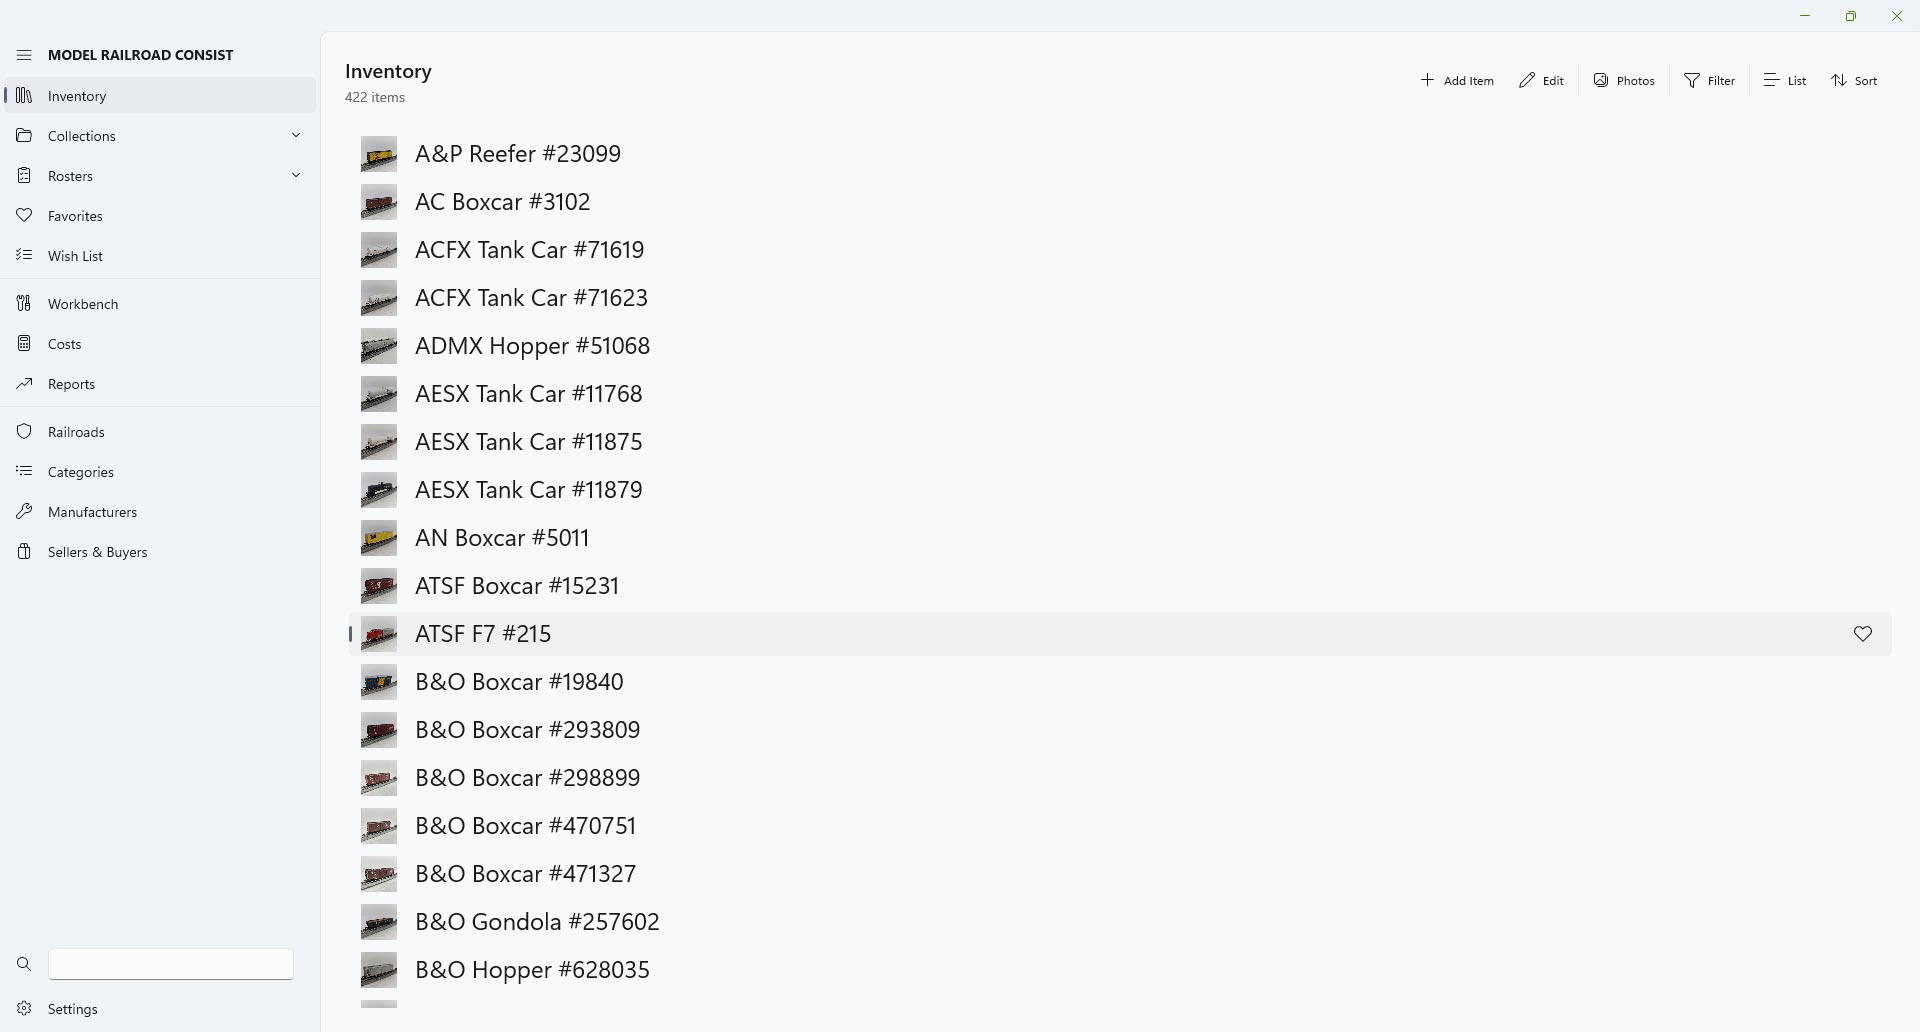
Task: Click the Railroads shield icon
Action: point(24,432)
